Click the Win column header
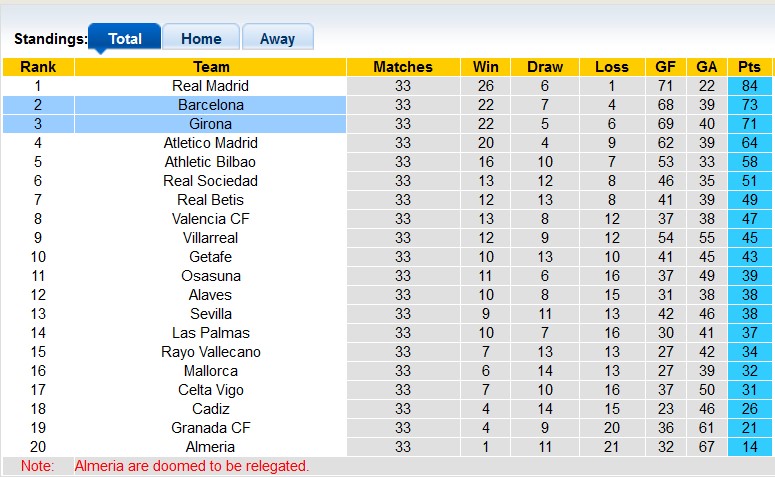The width and height of the screenshot is (775, 477). click(486, 67)
